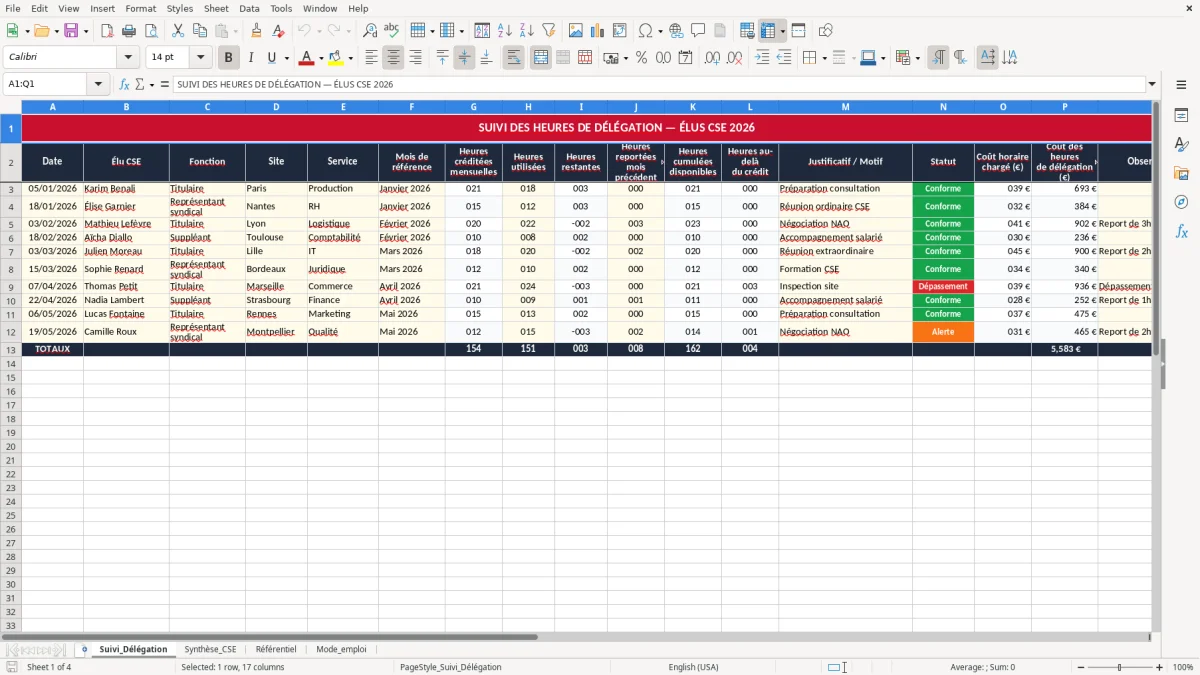Click column header M
This screenshot has width=1200, height=675.
point(845,106)
